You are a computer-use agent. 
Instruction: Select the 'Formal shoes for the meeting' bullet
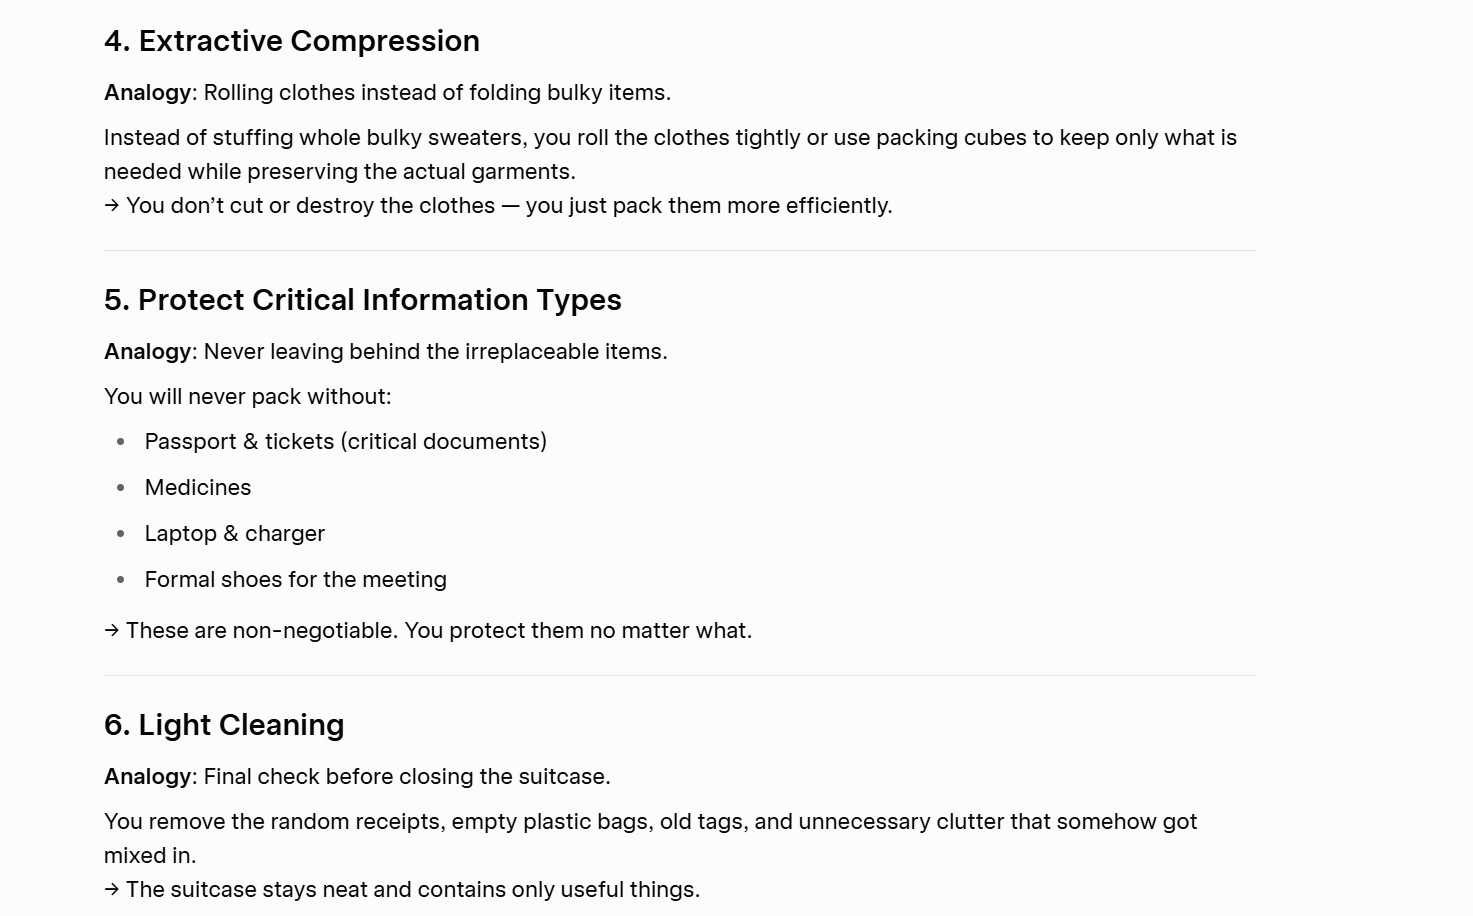pos(296,580)
